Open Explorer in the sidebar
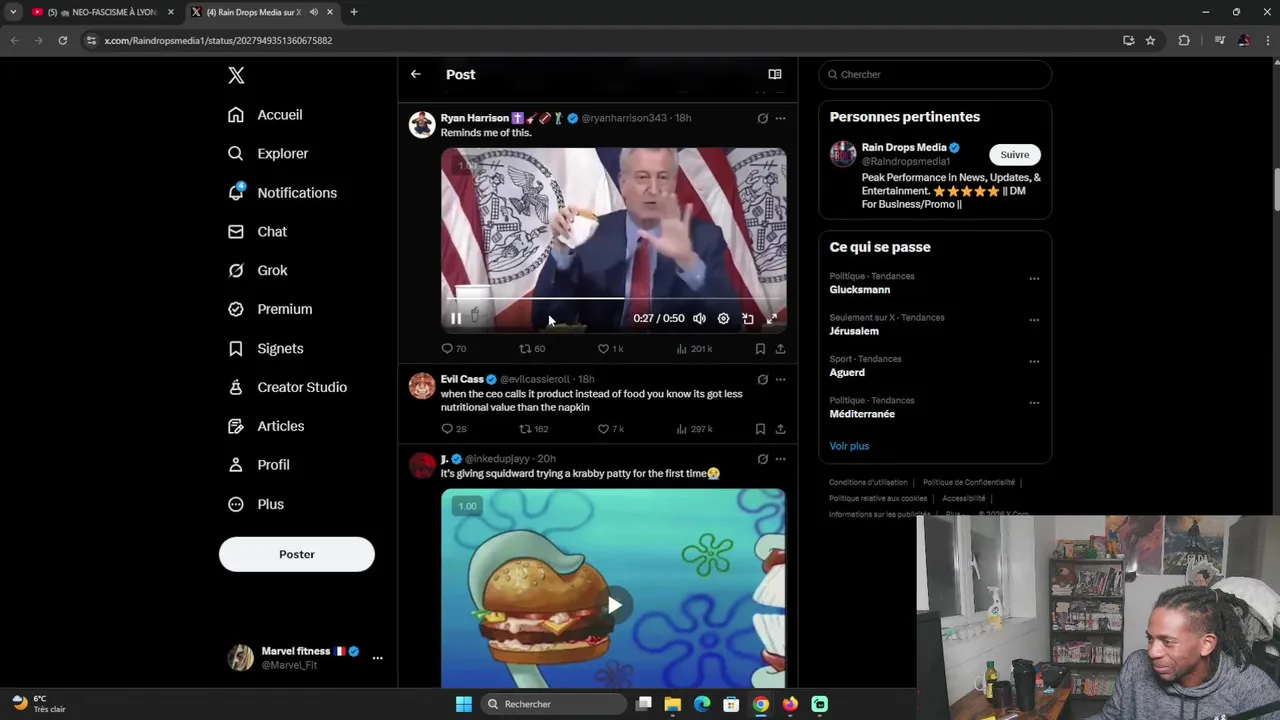The image size is (1280, 720). (268, 154)
